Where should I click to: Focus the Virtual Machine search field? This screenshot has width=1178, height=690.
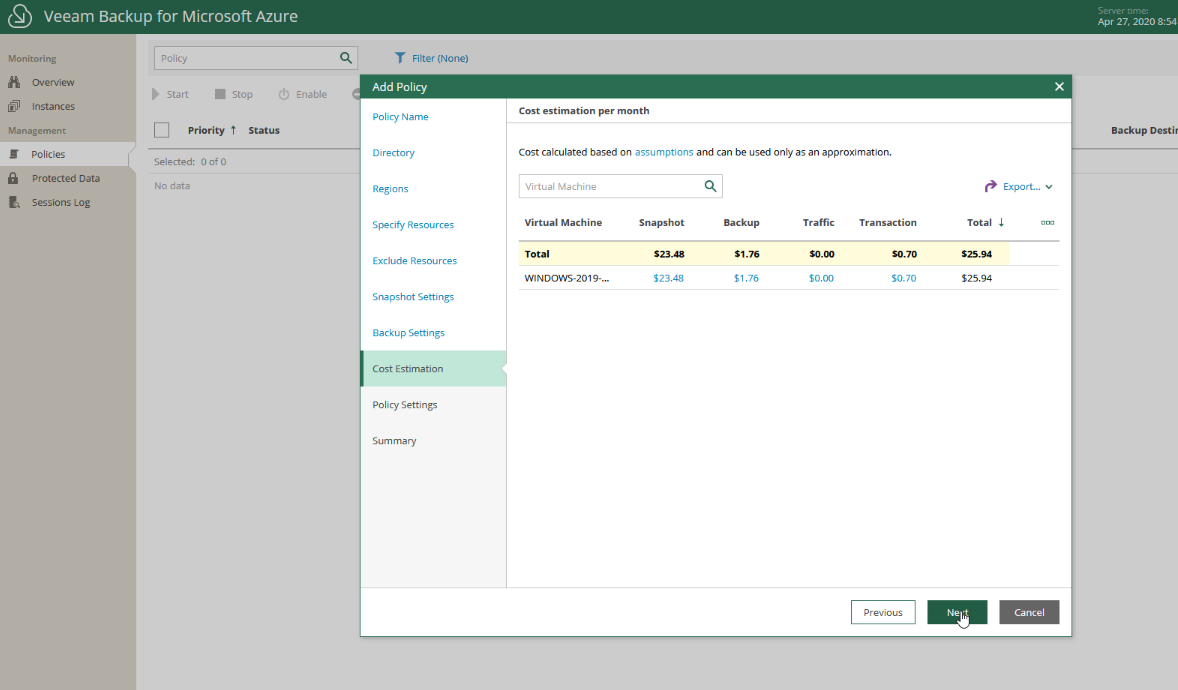click(621, 186)
